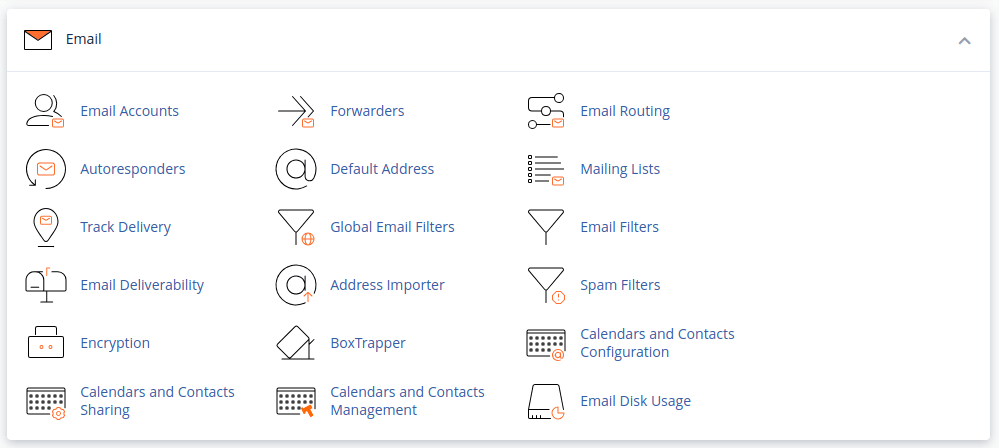This screenshot has width=999, height=448.
Task: Click the Forwarders arrow icon
Action: point(295,111)
